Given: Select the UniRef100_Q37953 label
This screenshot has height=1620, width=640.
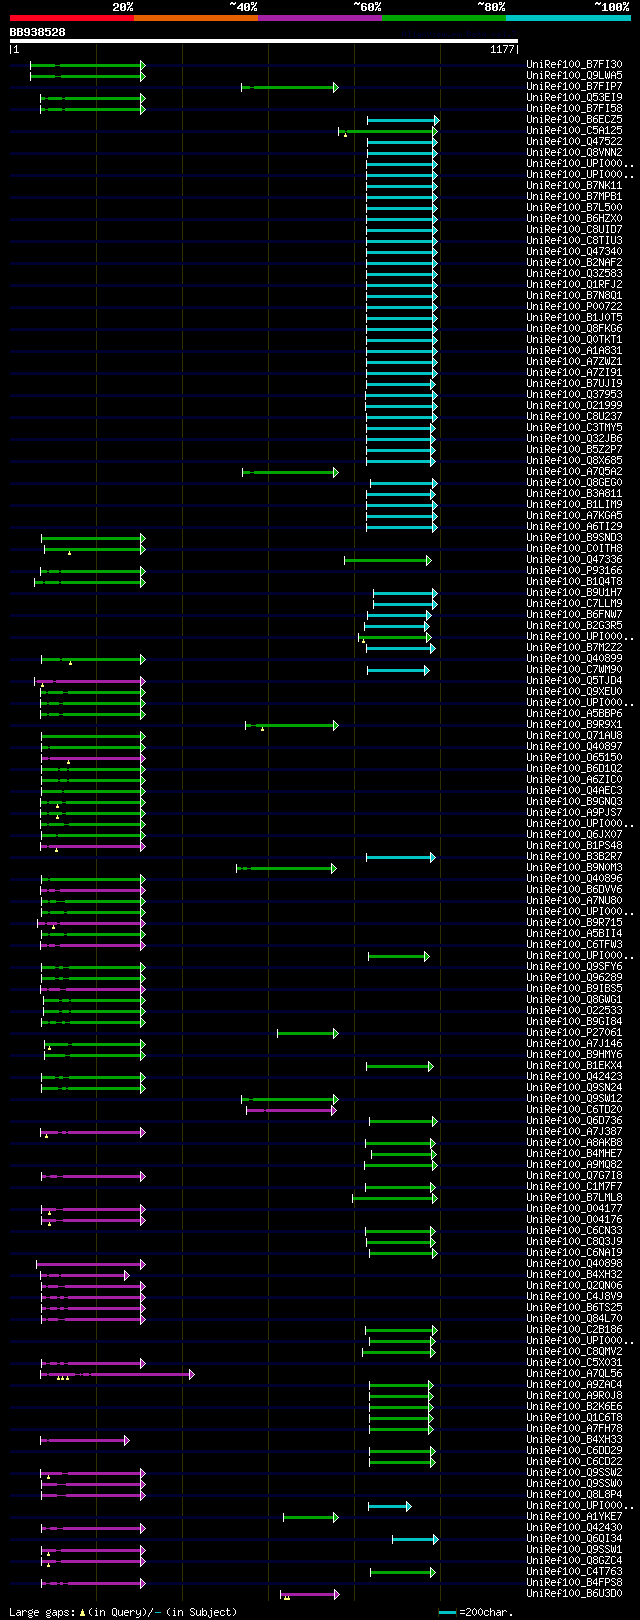Looking at the screenshot, I should coord(574,395).
